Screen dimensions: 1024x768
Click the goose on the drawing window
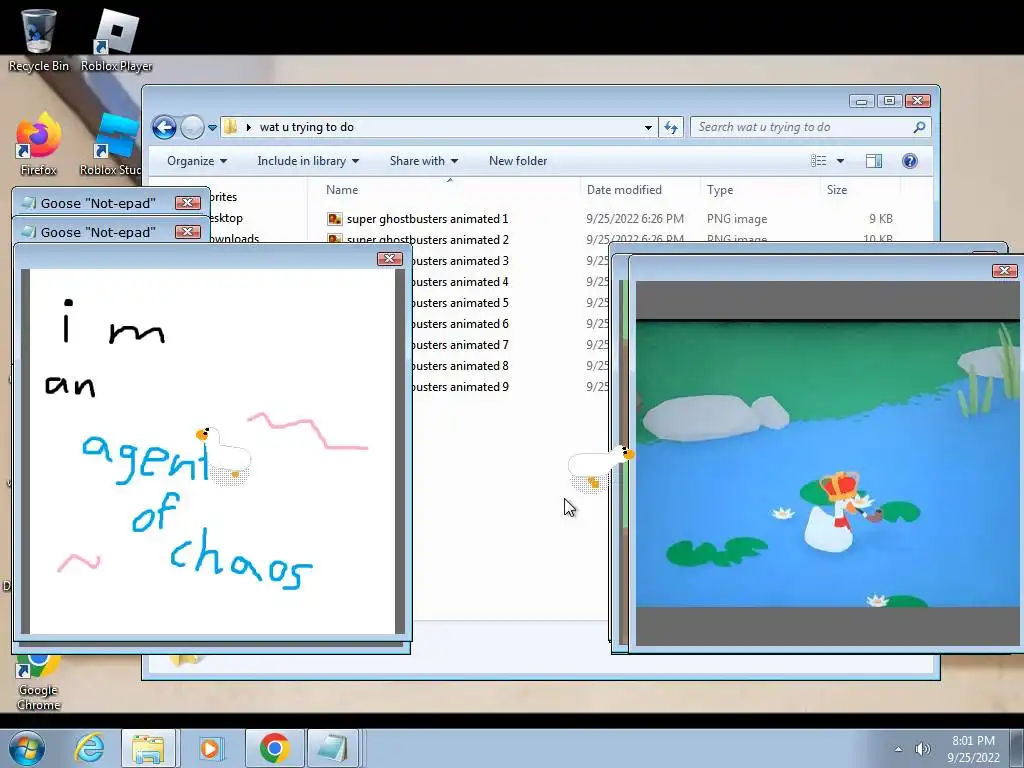click(225, 455)
